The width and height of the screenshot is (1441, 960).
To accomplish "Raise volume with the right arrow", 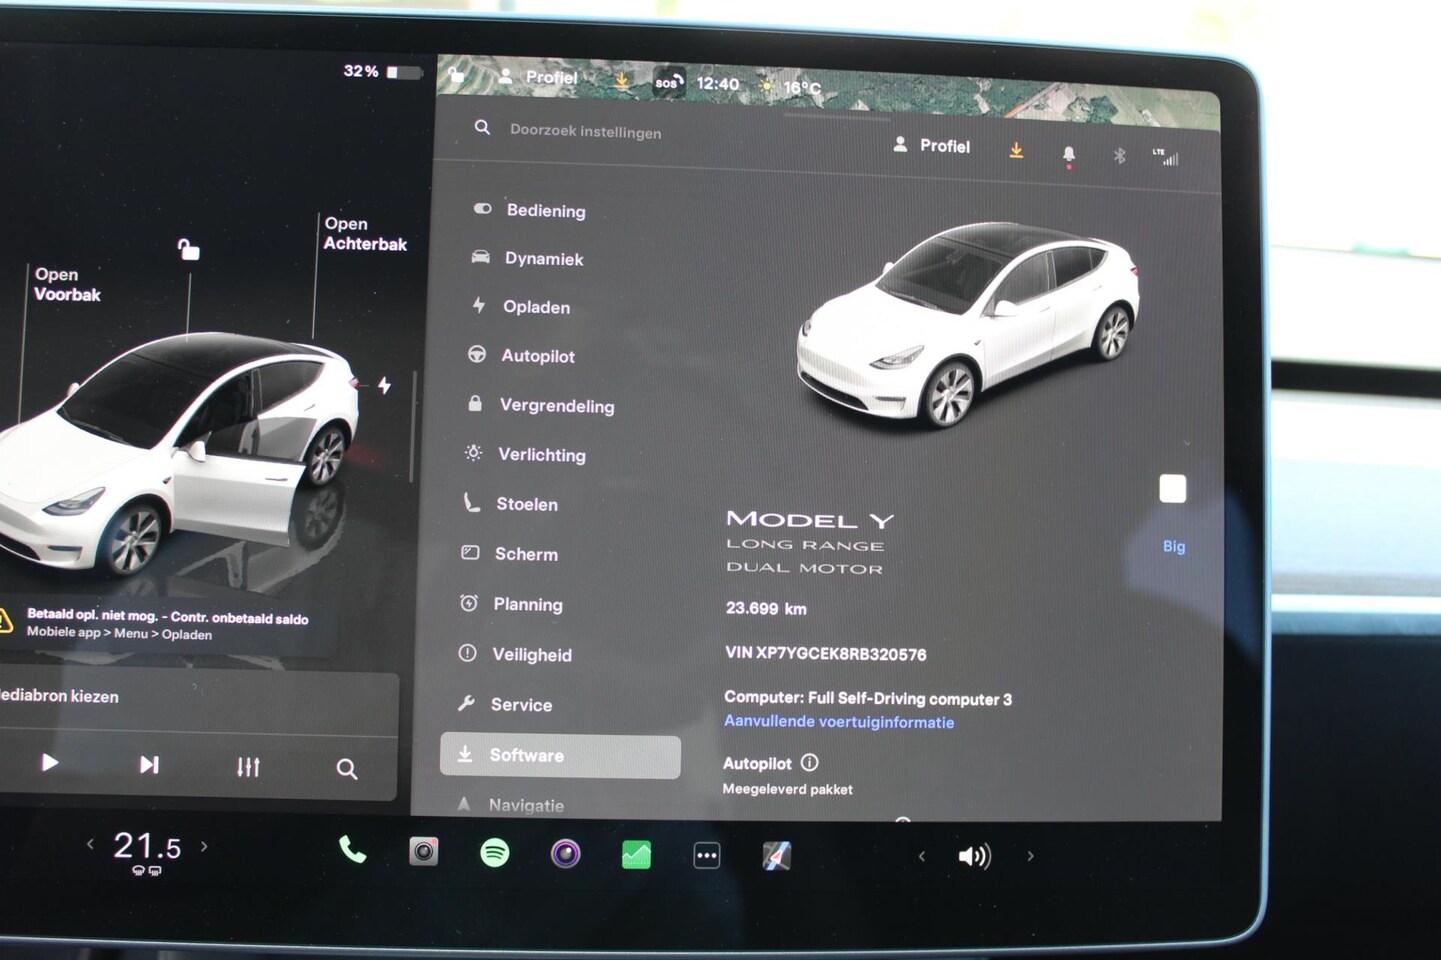I will [x=1031, y=856].
